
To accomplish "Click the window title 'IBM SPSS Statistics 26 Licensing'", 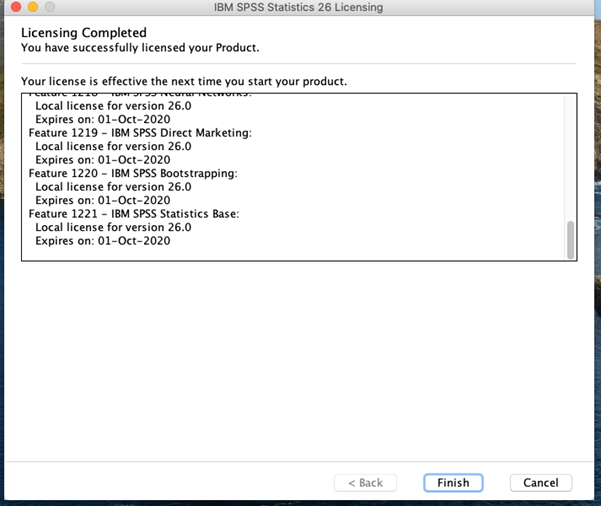I will point(298,7).
